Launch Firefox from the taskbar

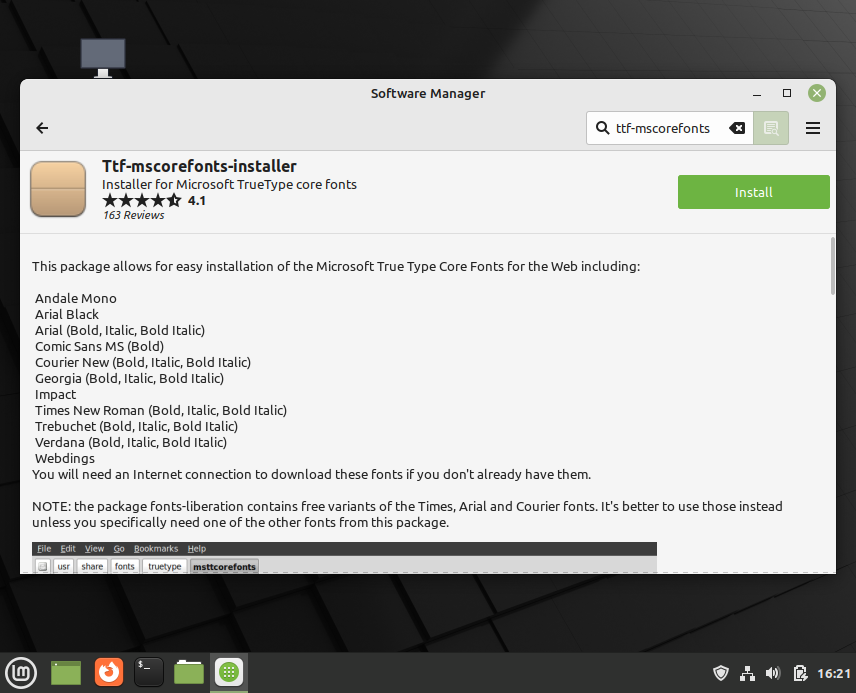coord(109,672)
